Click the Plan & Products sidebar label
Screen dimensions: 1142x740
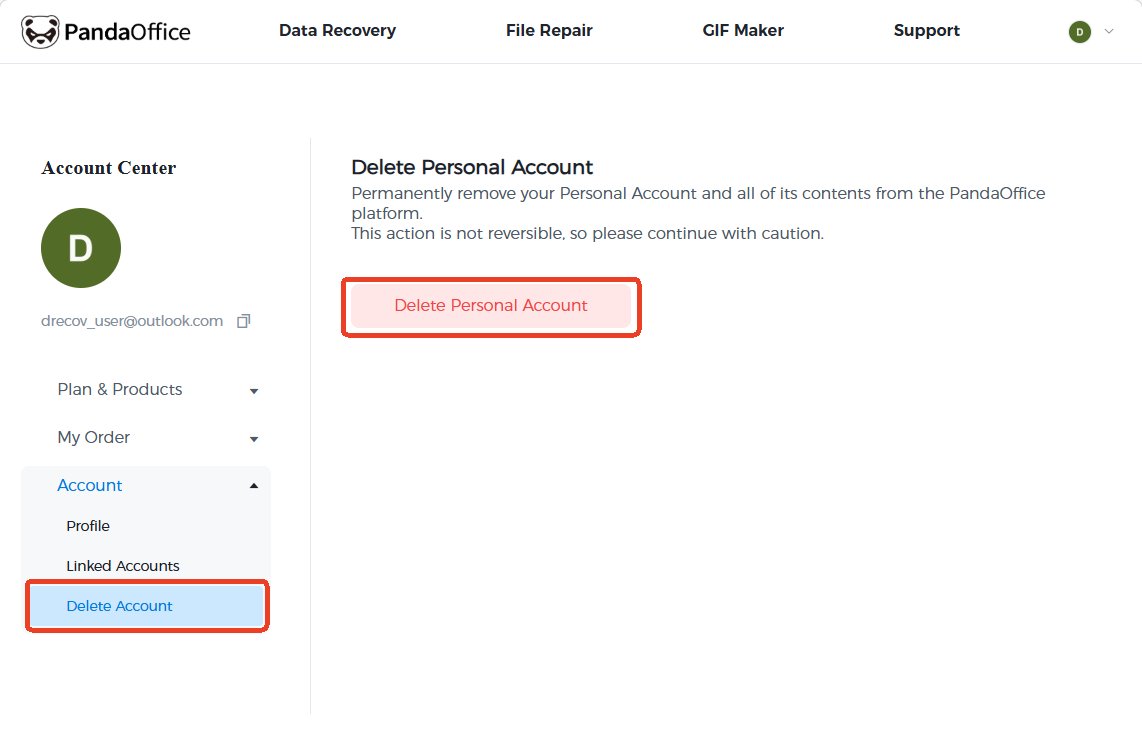(x=120, y=390)
